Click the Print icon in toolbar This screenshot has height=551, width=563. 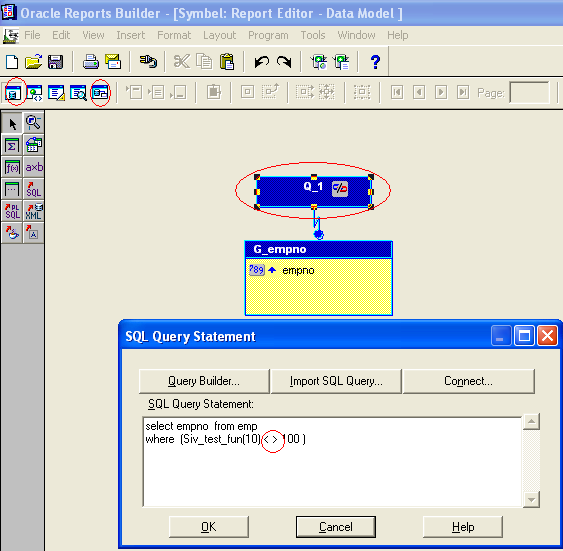pyautogui.click(x=90, y=62)
